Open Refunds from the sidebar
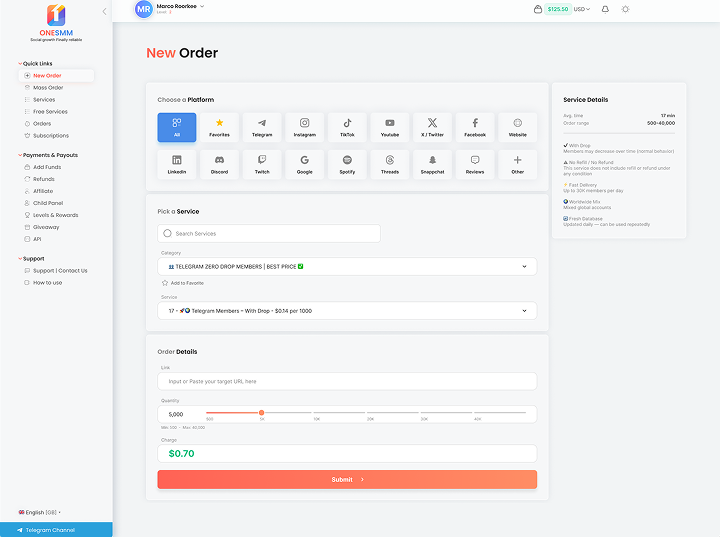The image size is (720, 537). coord(39,179)
